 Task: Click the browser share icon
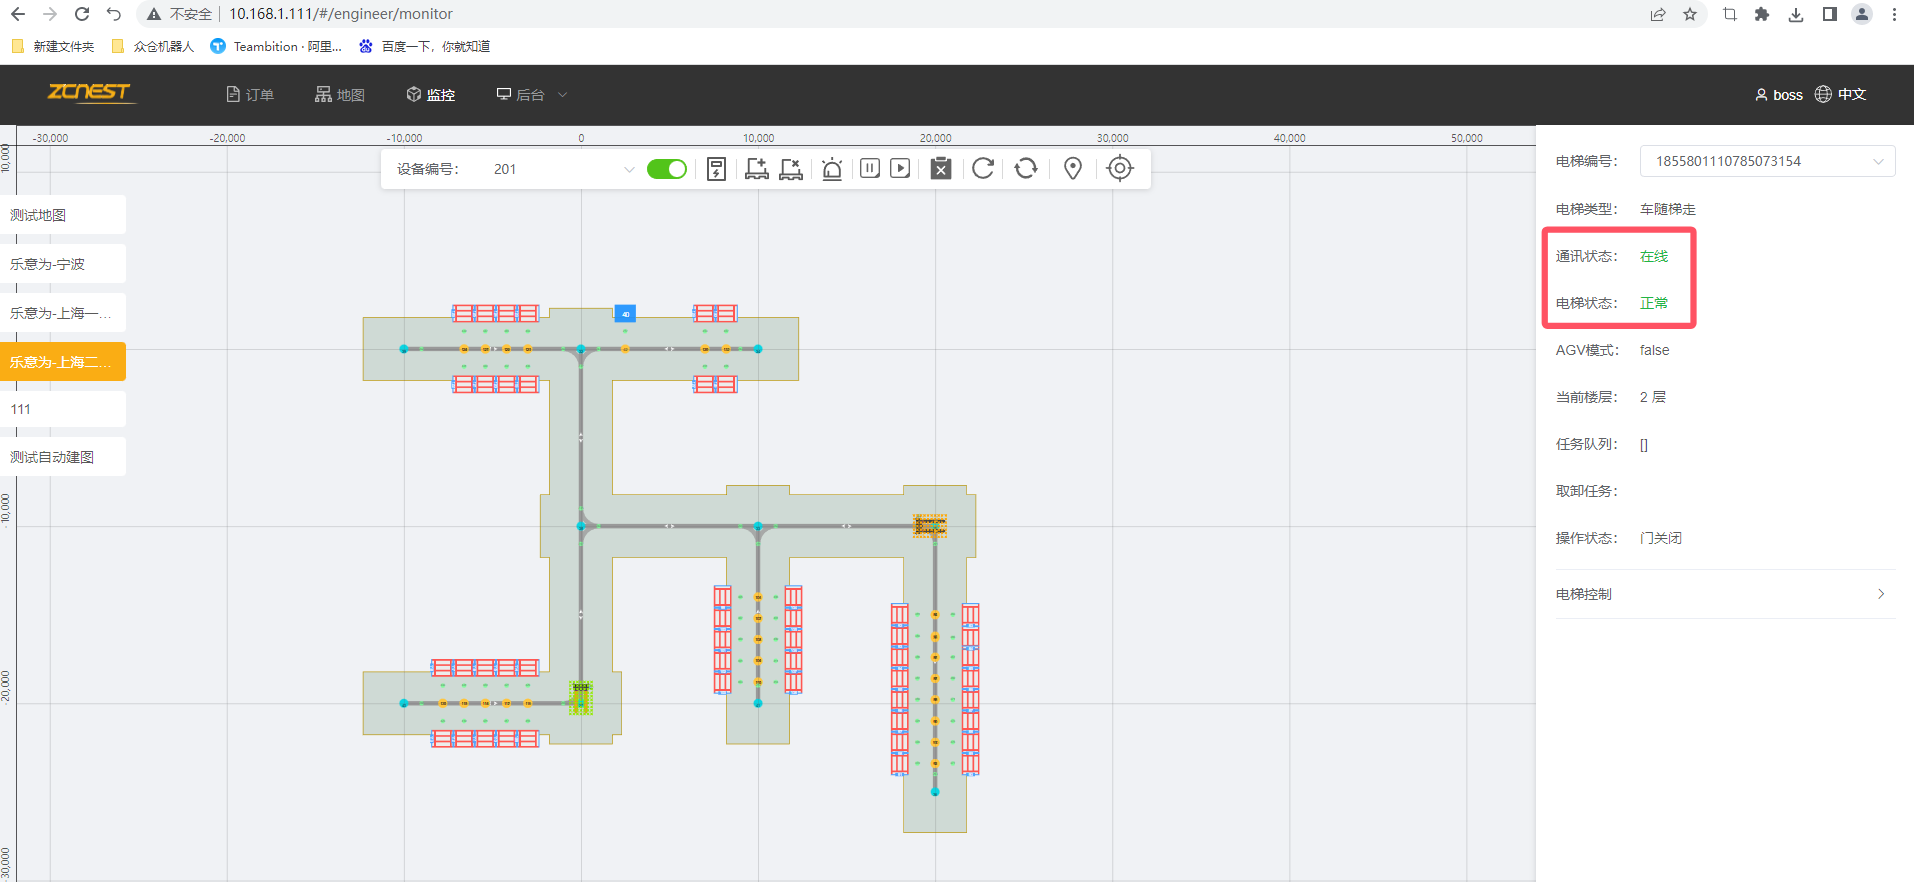tap(1658, 14)
